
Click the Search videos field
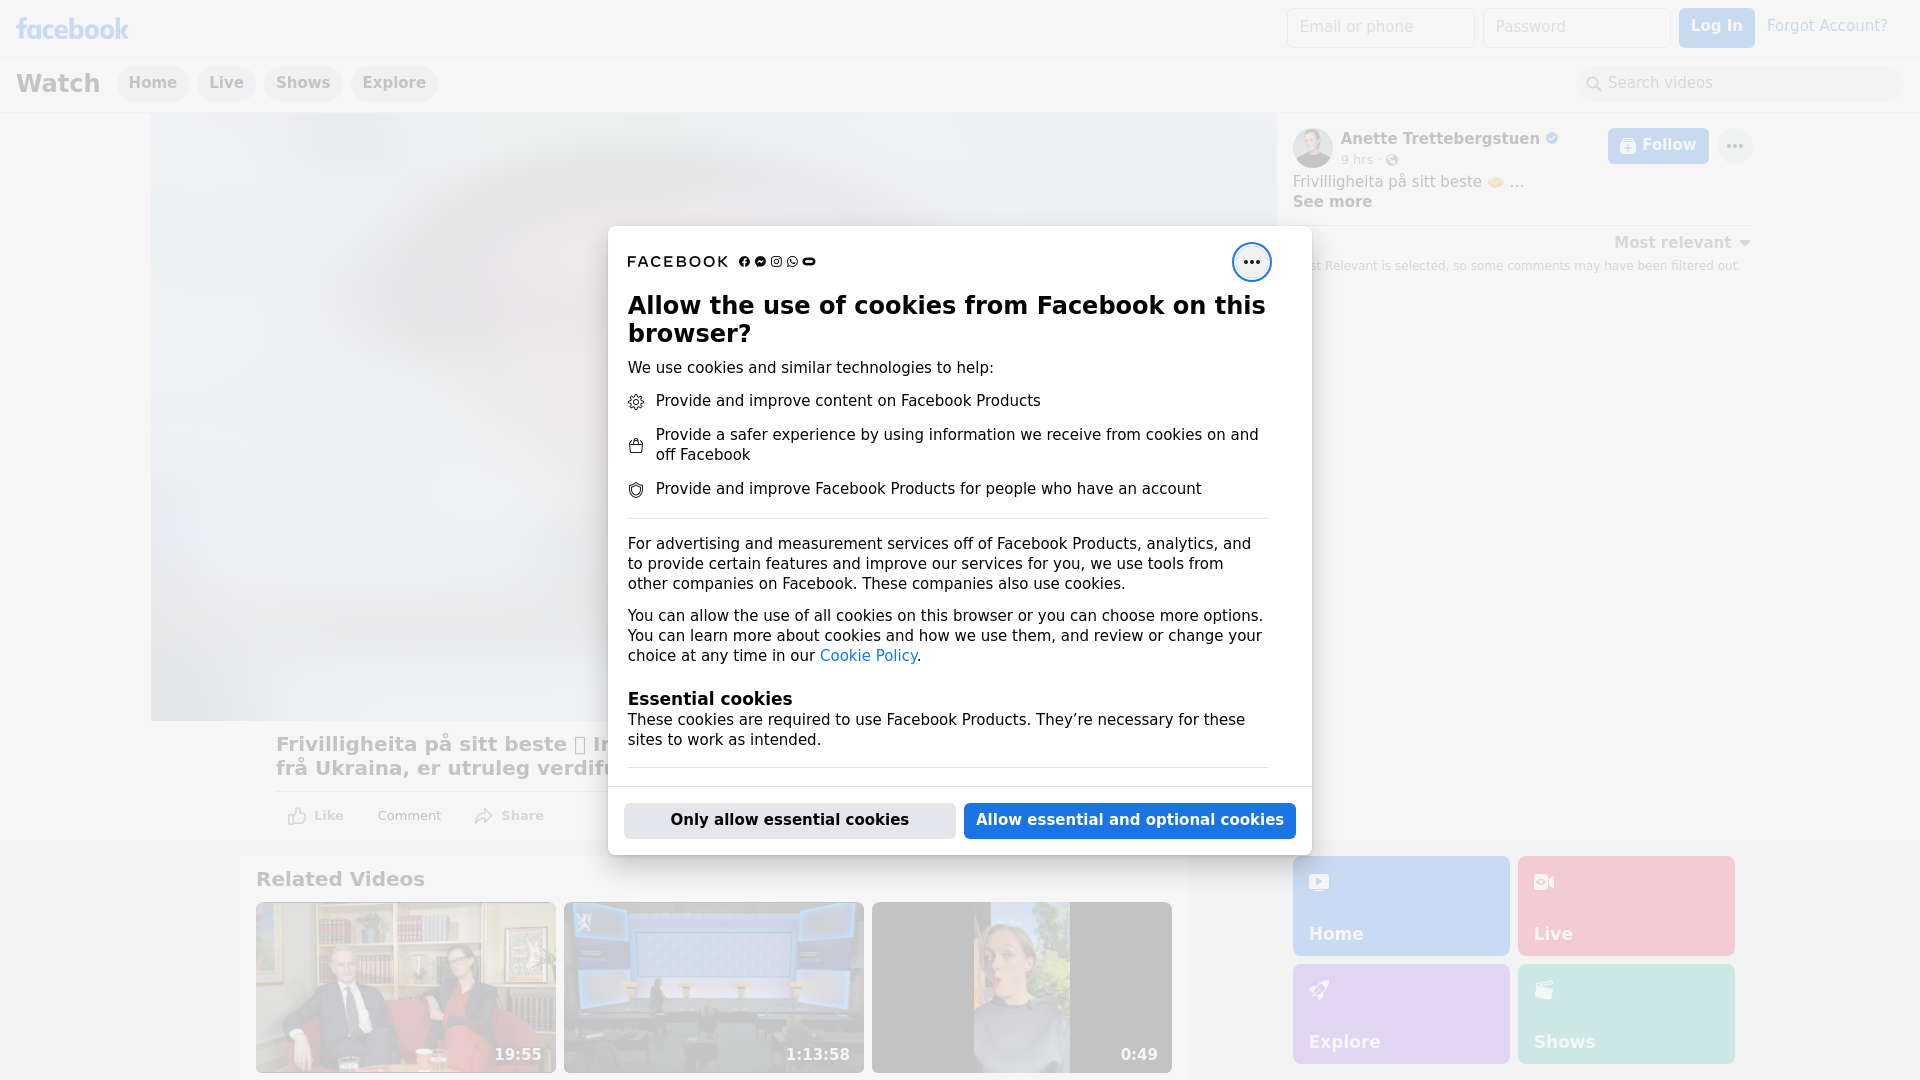click(x=1740, y=83)
